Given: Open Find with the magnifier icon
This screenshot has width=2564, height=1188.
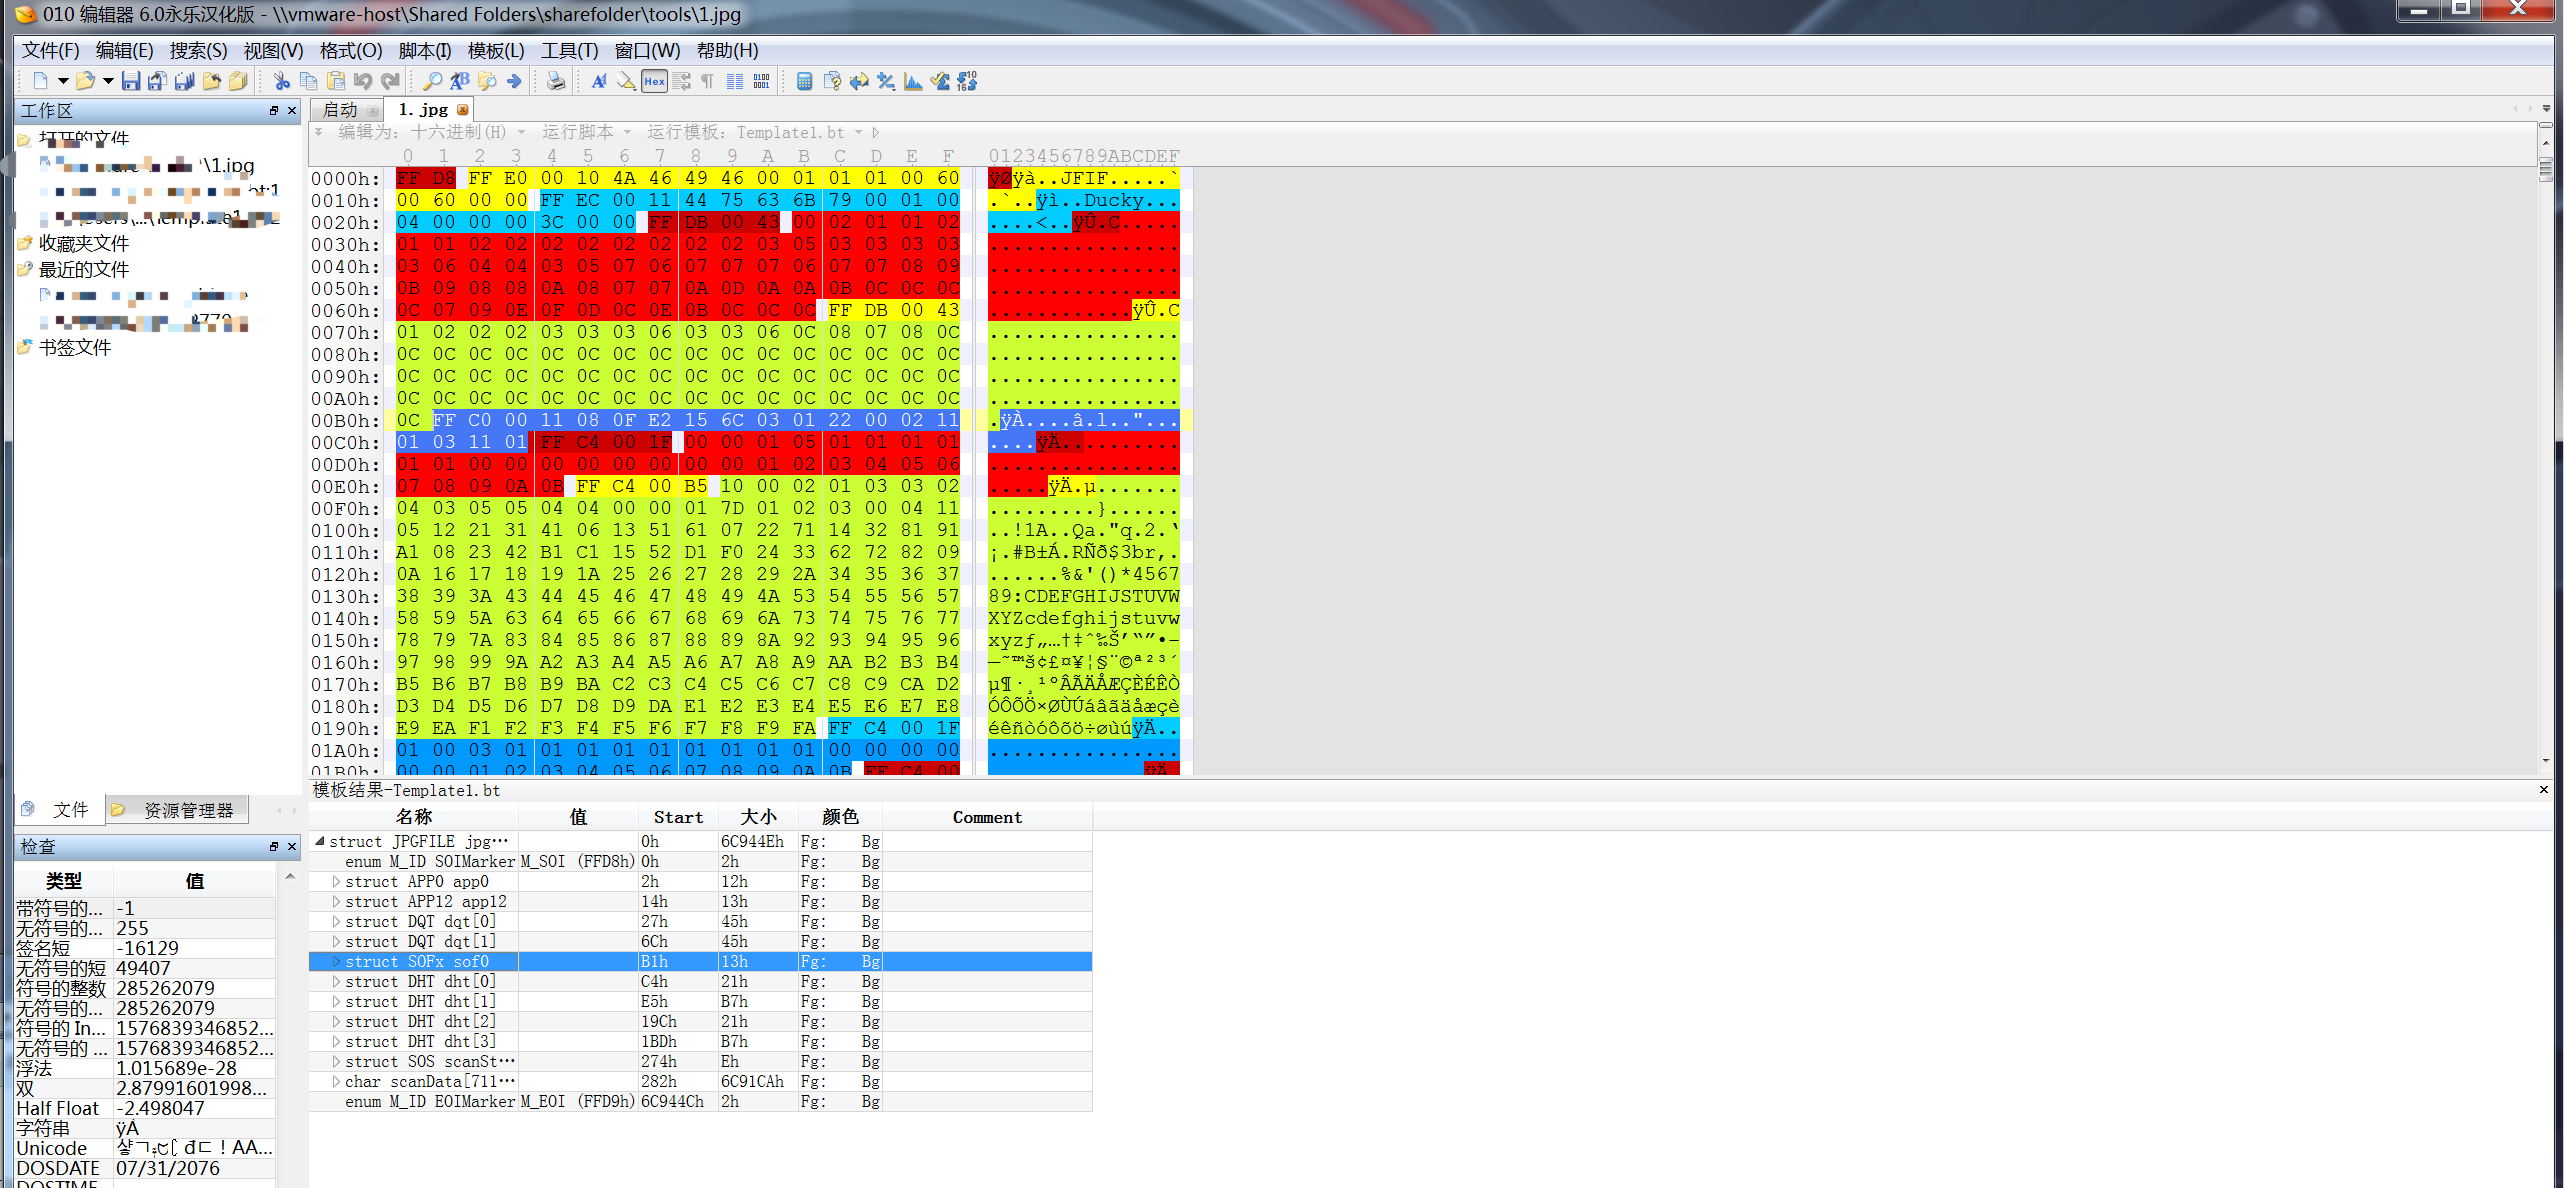Looking at the screenshot, I should click(432, 81).
